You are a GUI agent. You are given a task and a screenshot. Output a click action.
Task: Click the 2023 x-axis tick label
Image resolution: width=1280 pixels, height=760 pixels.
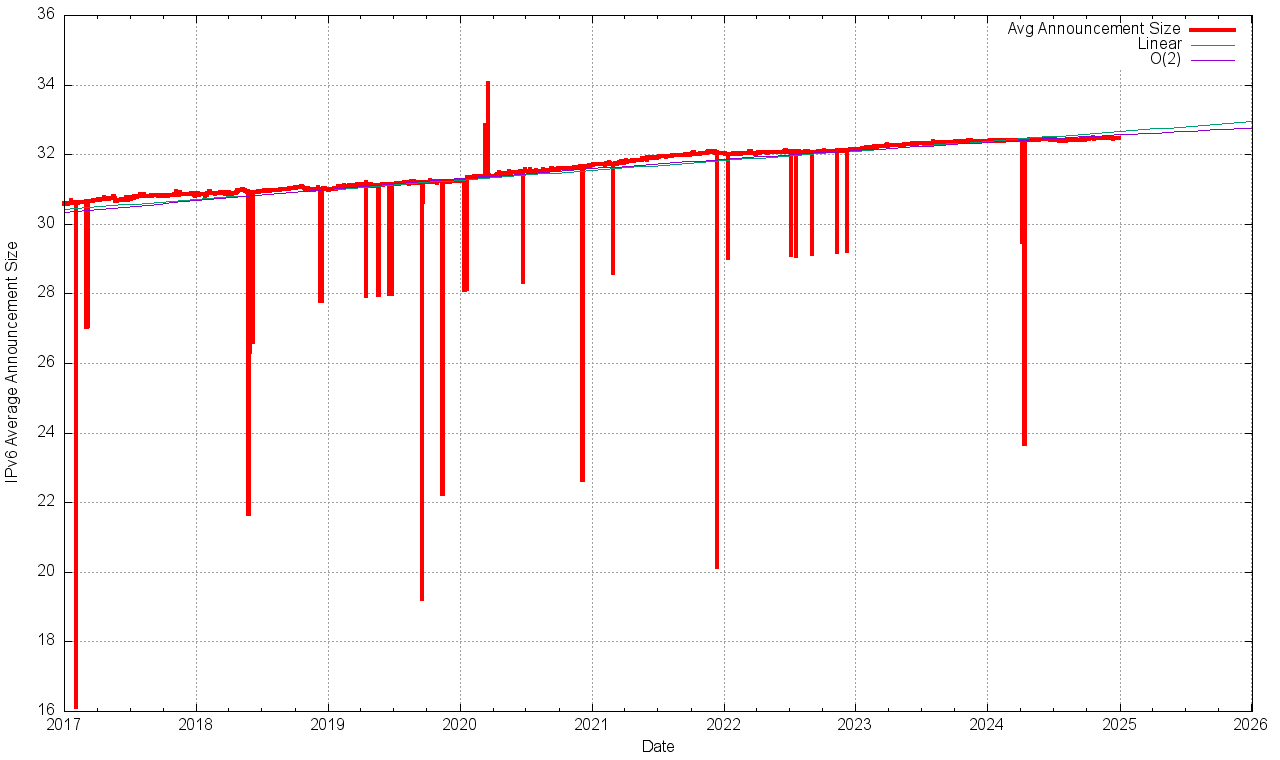[856, 725]
